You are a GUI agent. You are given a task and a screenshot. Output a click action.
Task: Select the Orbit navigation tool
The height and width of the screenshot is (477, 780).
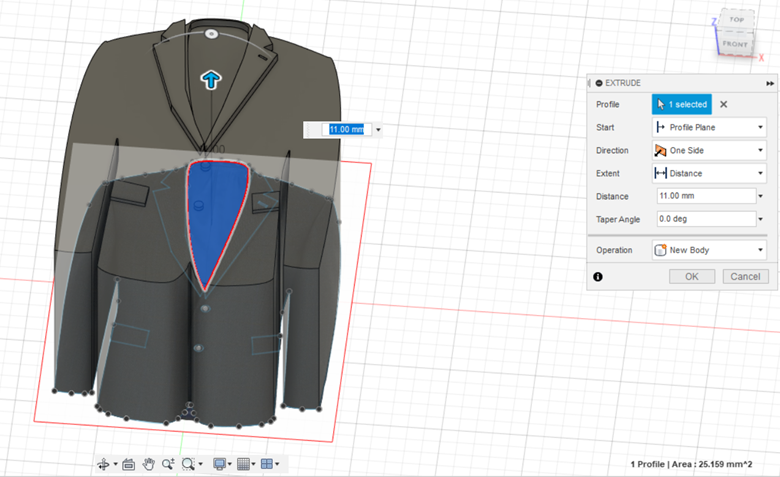[x=103, y=464]
